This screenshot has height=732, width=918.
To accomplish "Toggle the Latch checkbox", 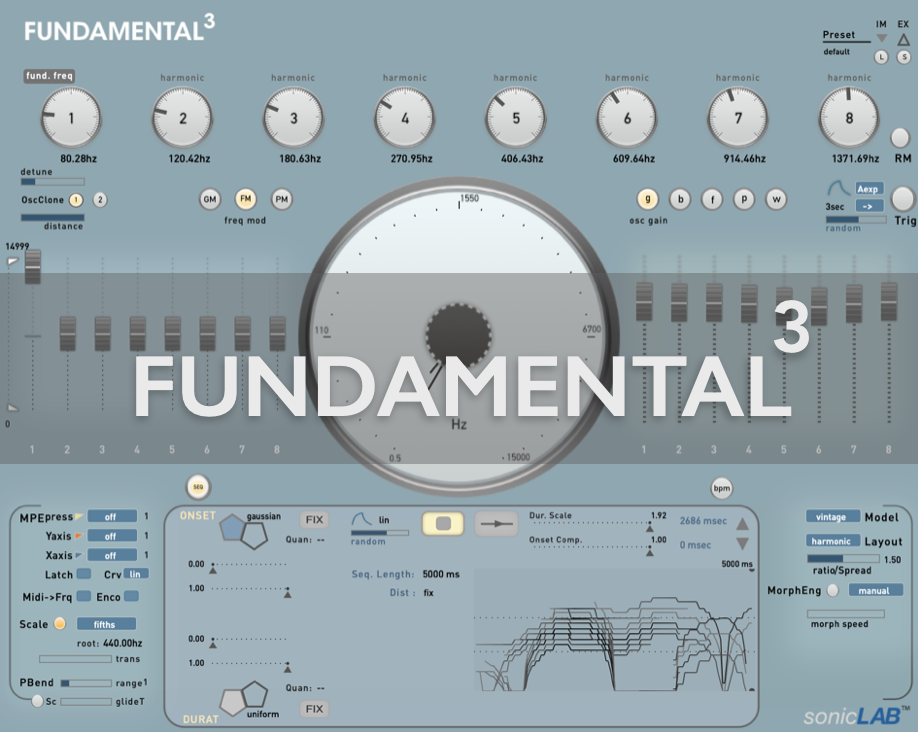I will click(x=84, y=573).
